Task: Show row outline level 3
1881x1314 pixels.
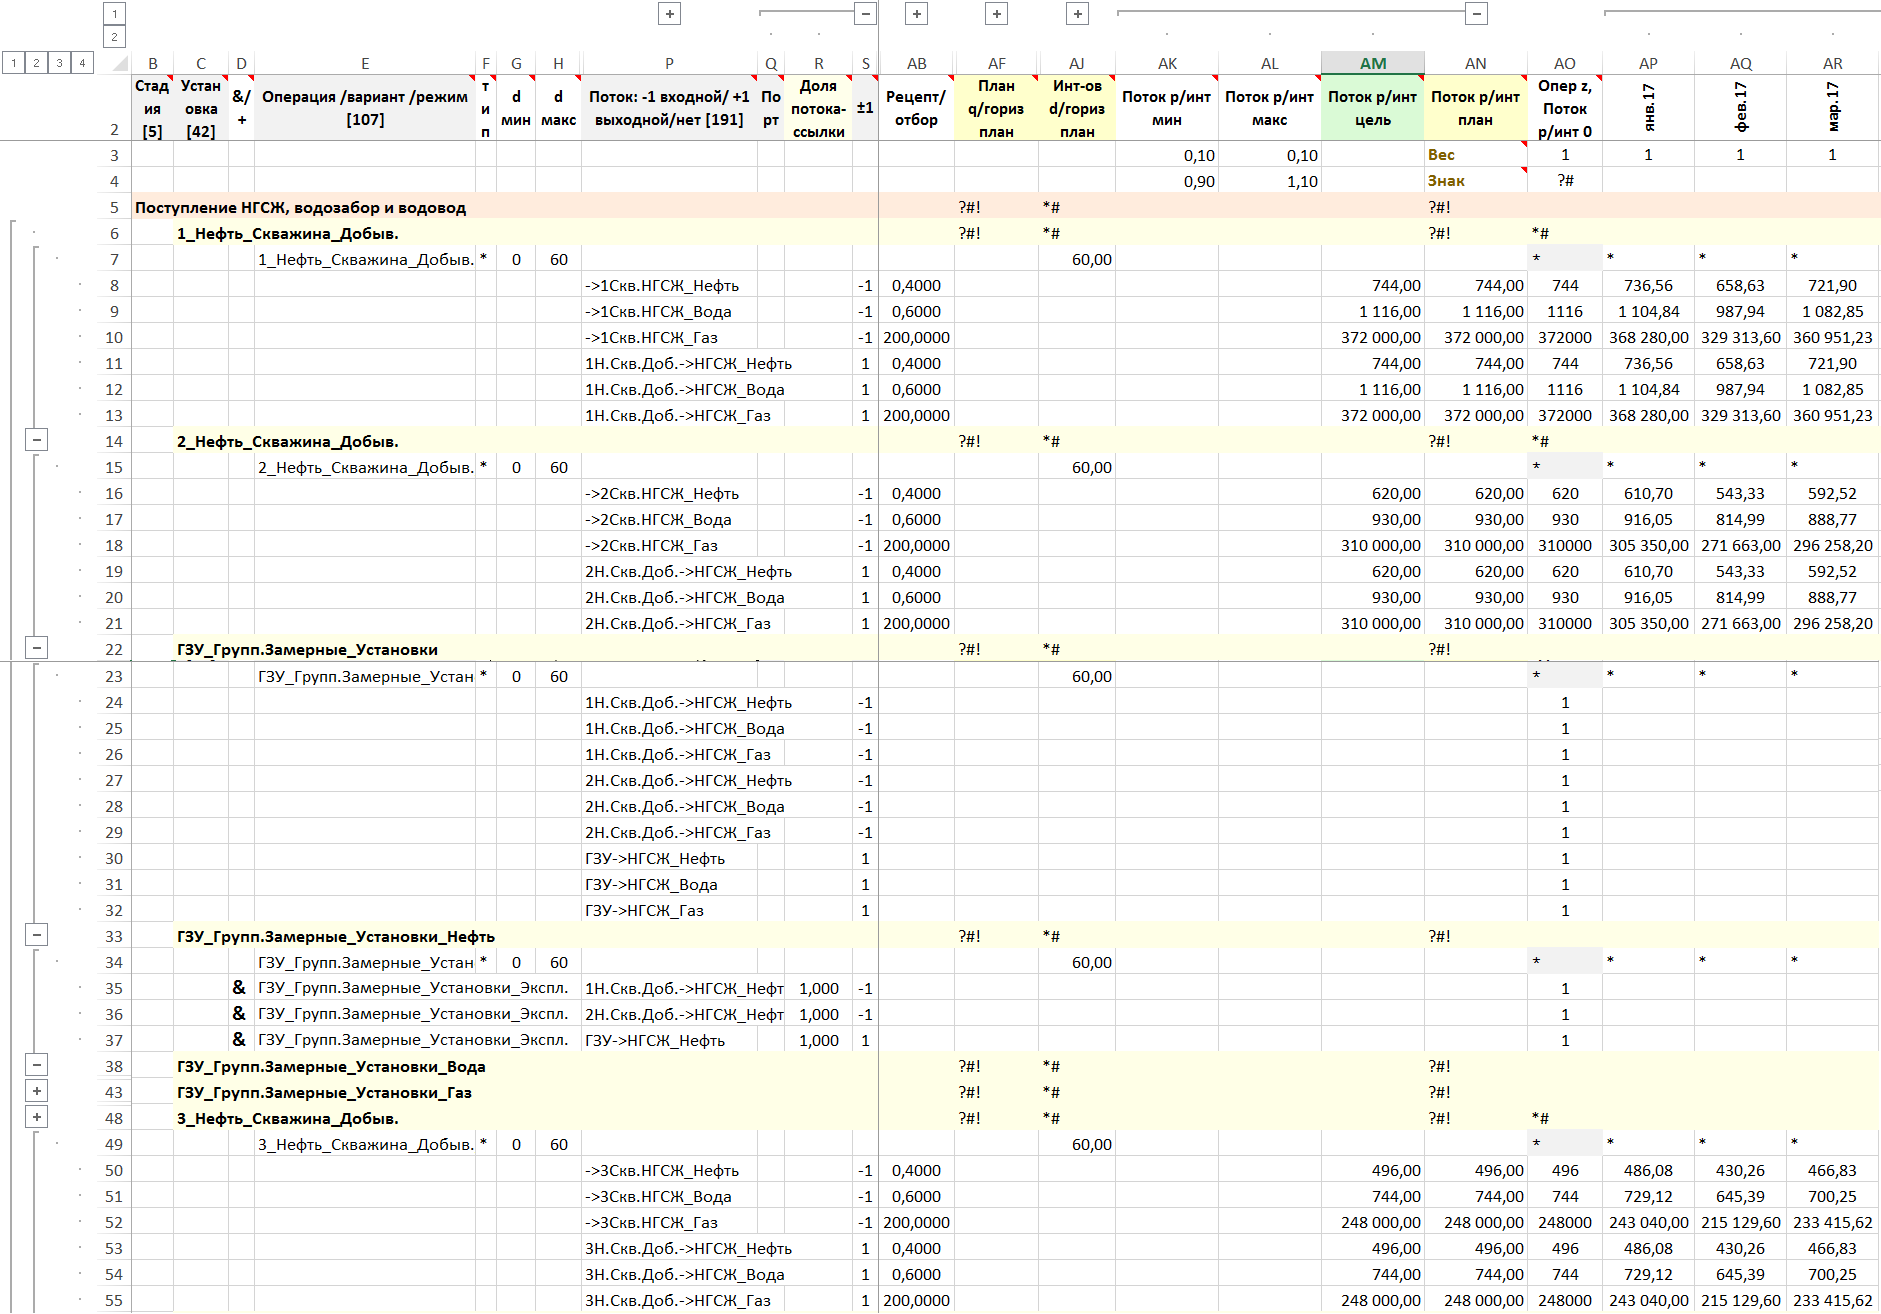Action: pos(59,63)
